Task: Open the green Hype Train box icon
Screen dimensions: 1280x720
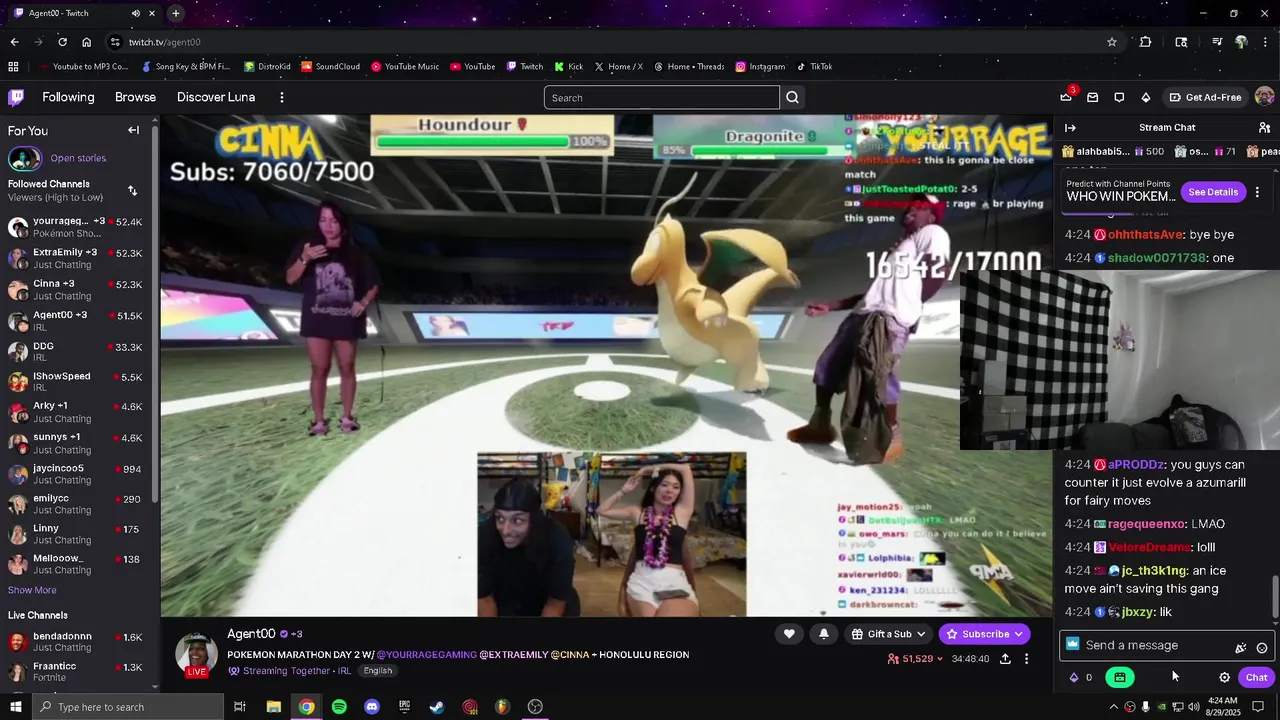Action: tap(1119, 677)
